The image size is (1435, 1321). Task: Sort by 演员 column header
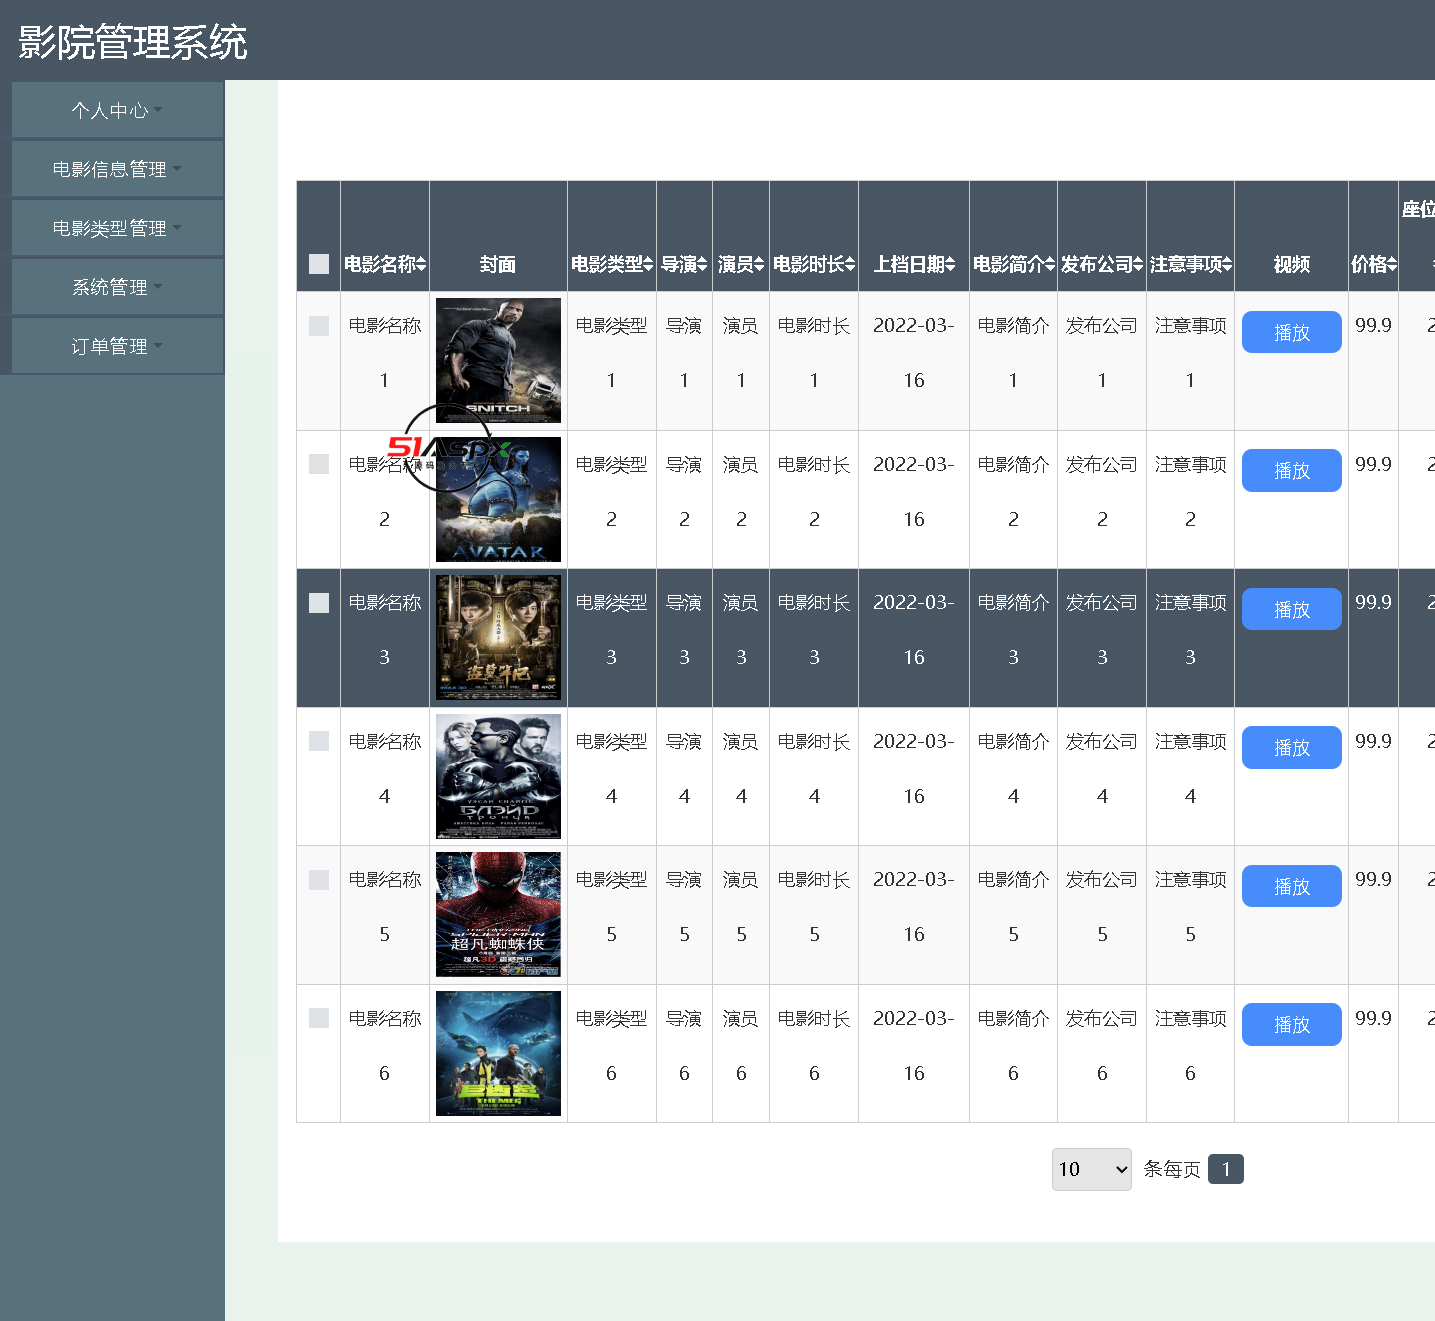(x=741, y=264)
